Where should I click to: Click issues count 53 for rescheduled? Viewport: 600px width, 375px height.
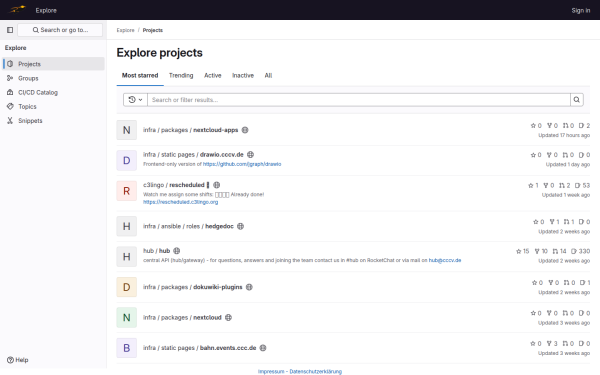tap(582, 186)
